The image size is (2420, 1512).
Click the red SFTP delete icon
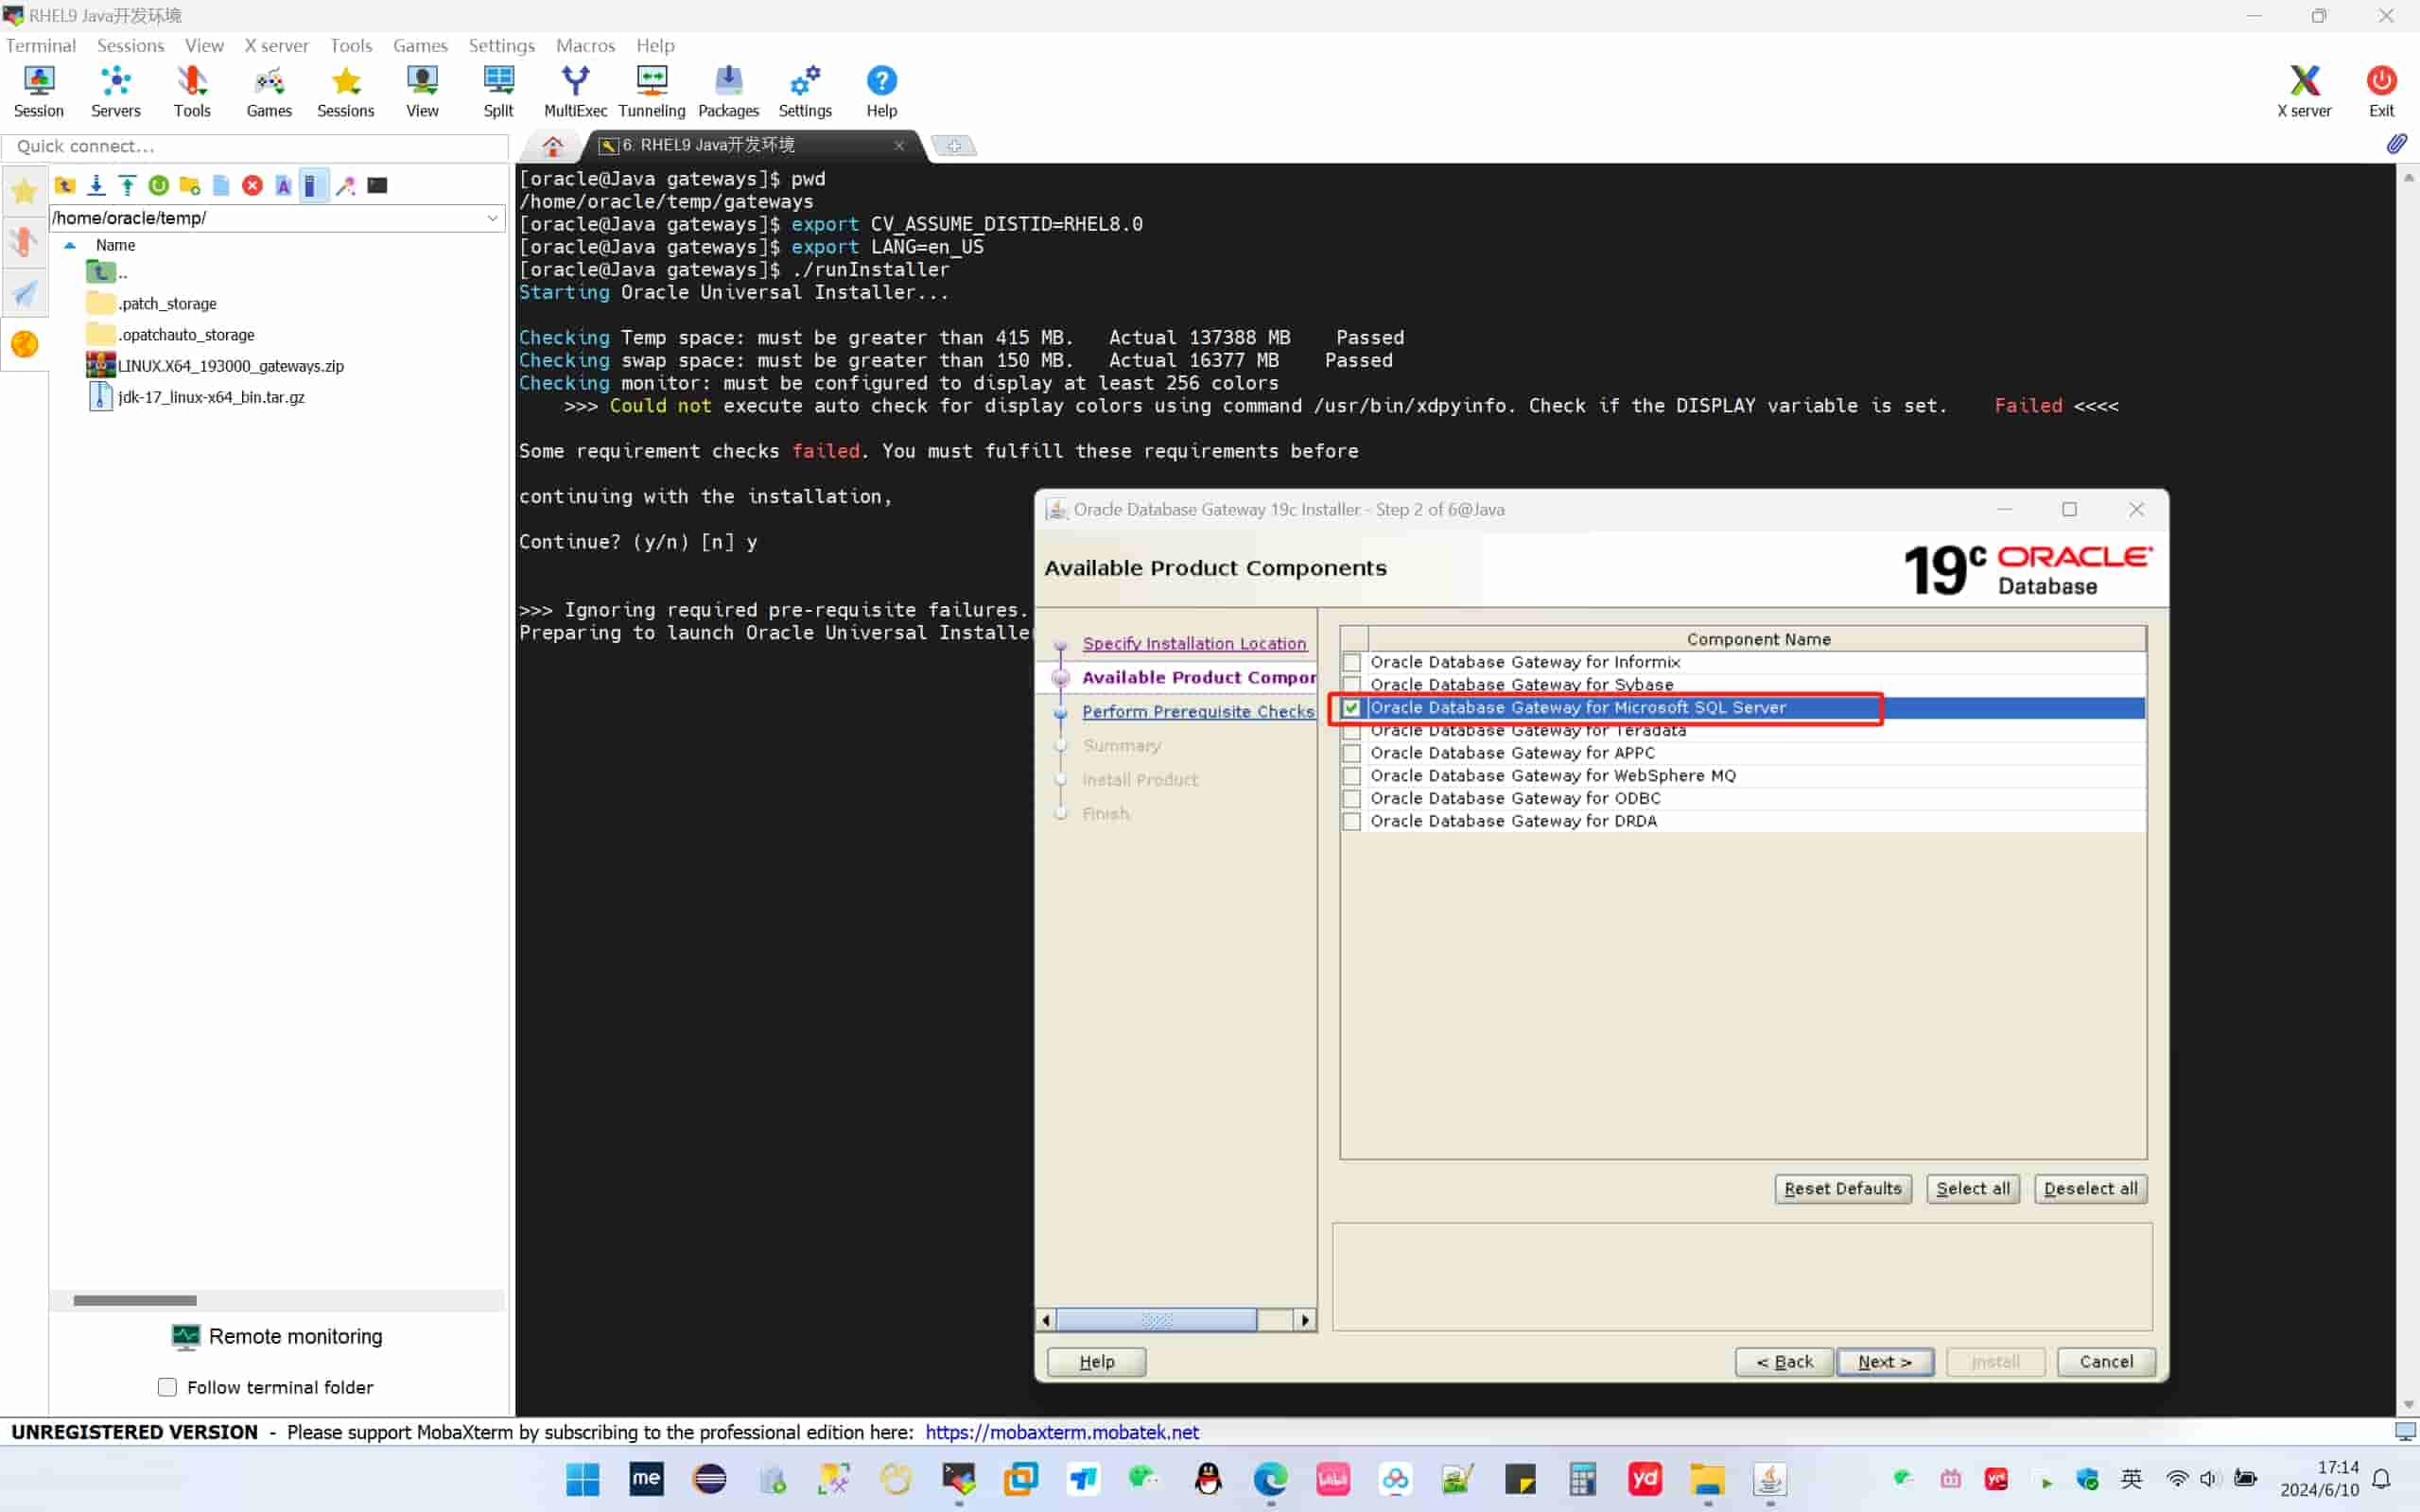pyautogui.click(x=252, y=185)
